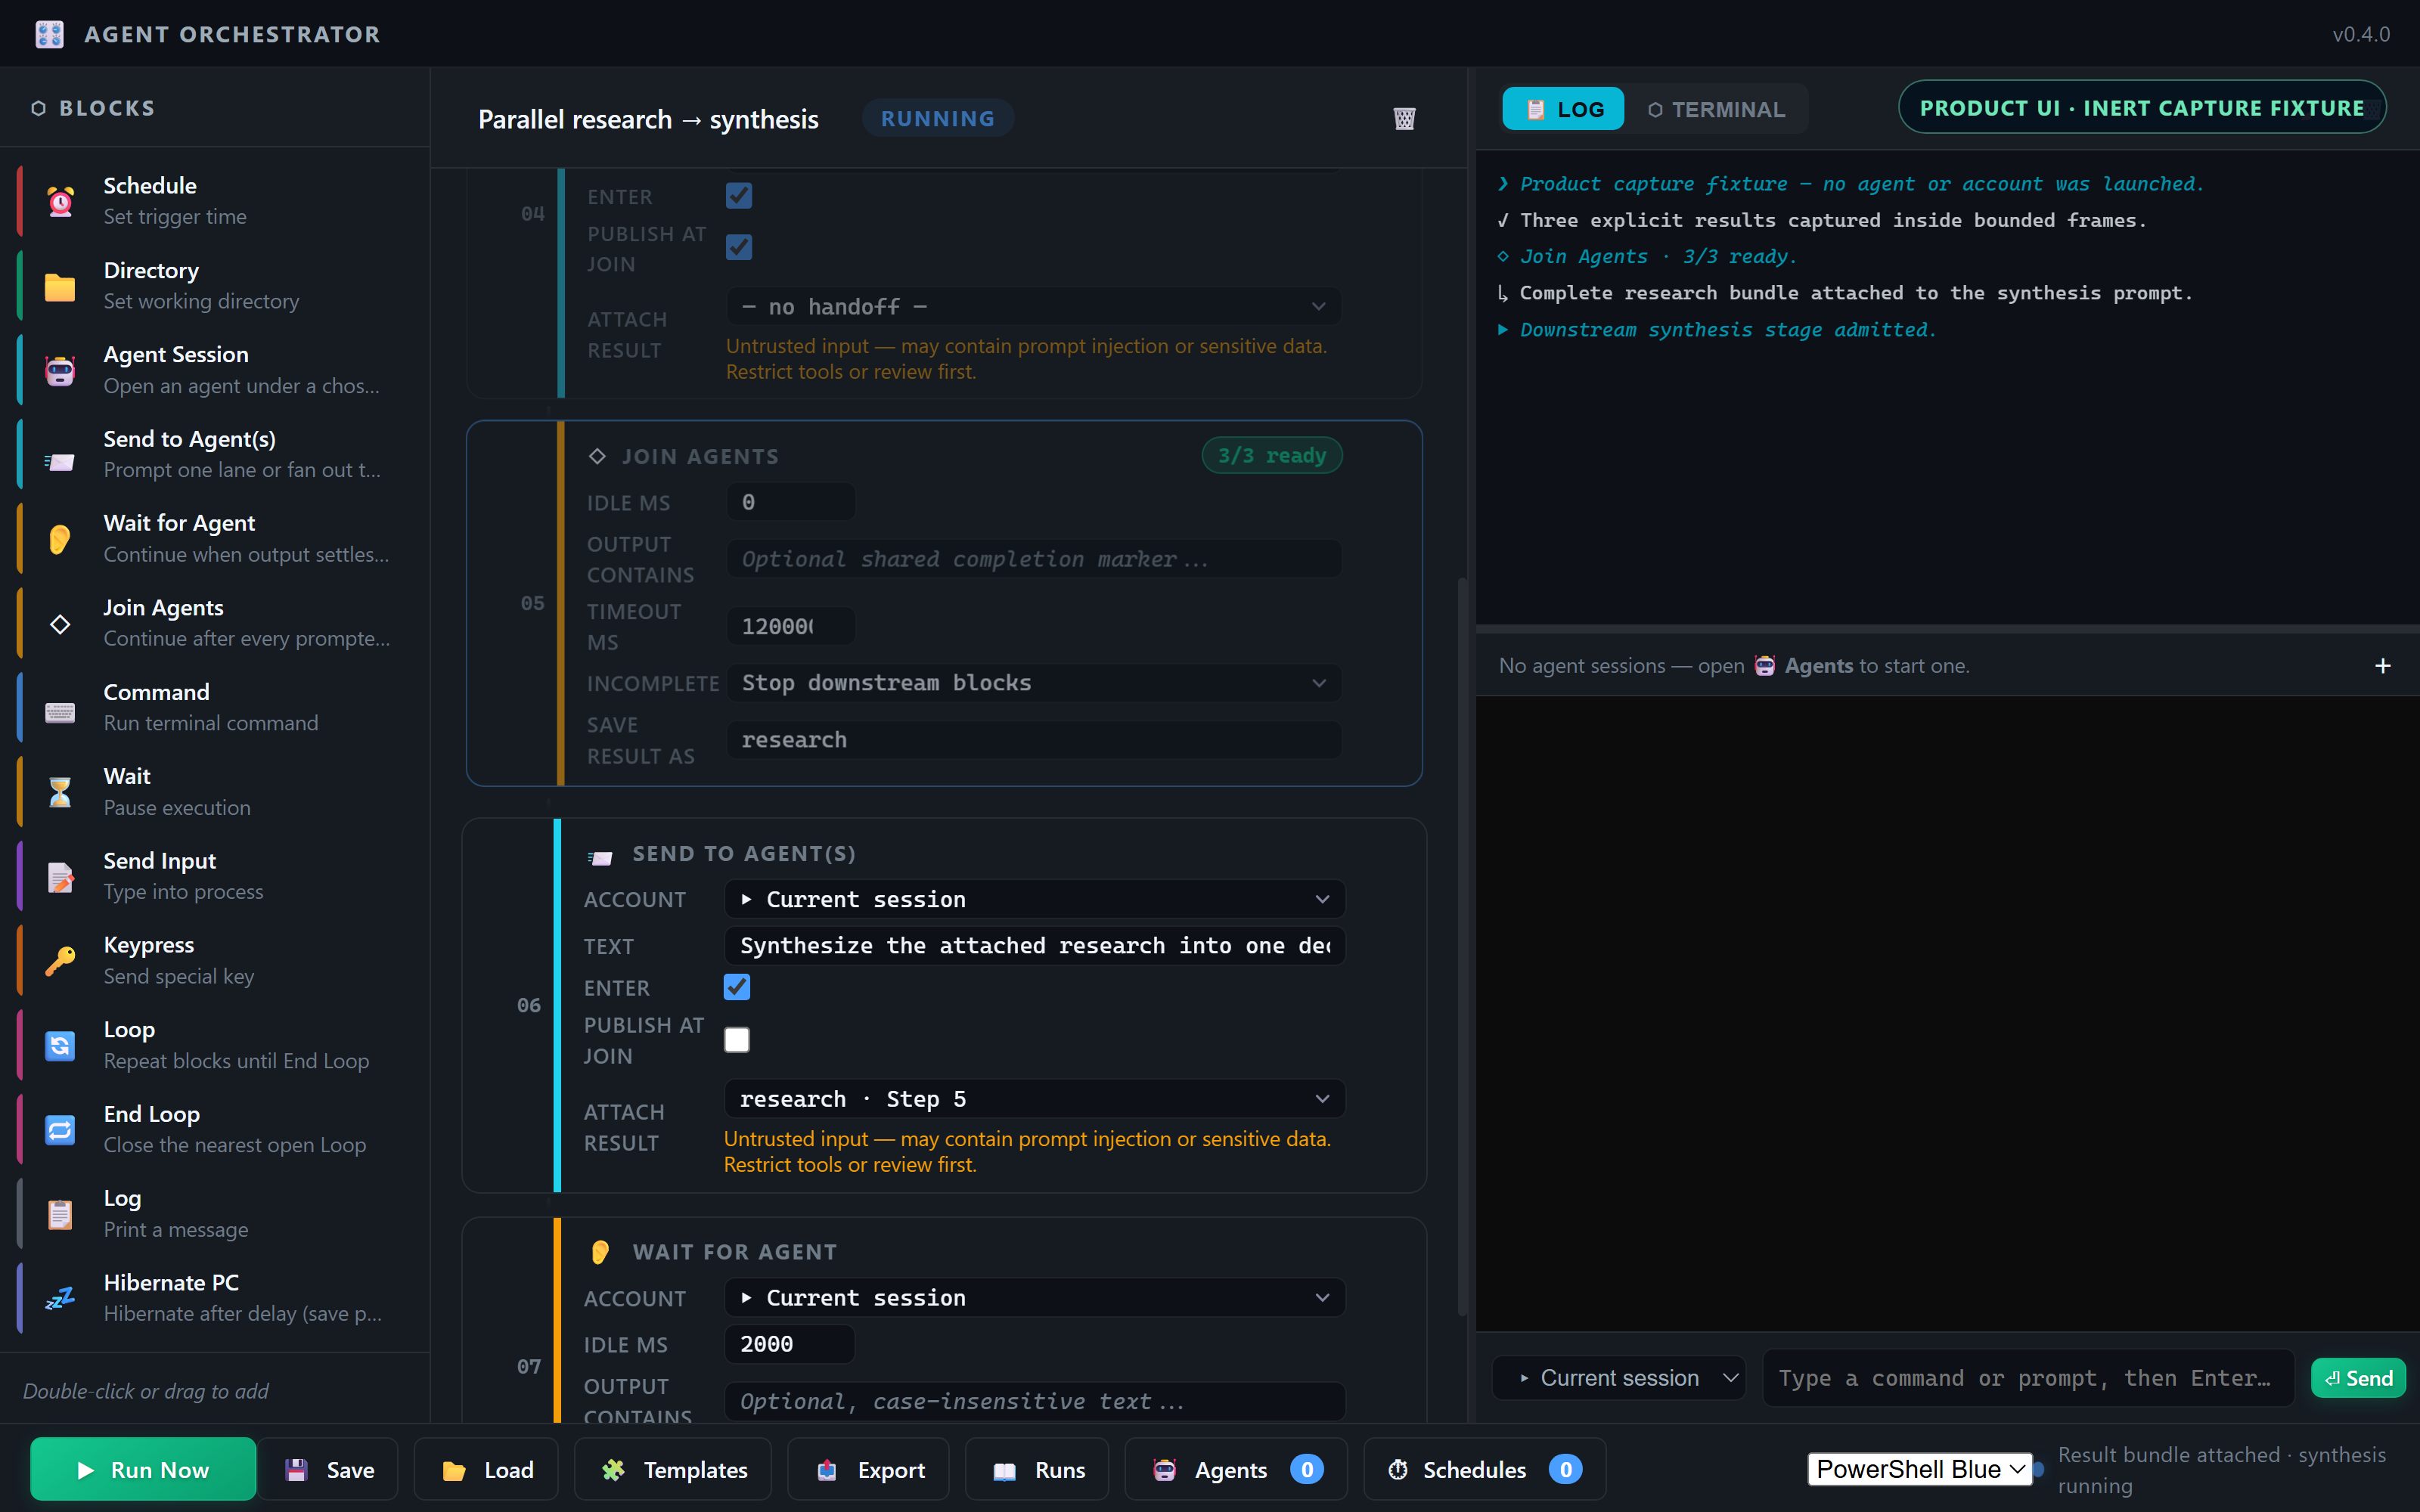Click the 'Product UI · Inert Capture Fixture' badge
Viewport: 2420px width, 1512px height.
point(2142,107)
